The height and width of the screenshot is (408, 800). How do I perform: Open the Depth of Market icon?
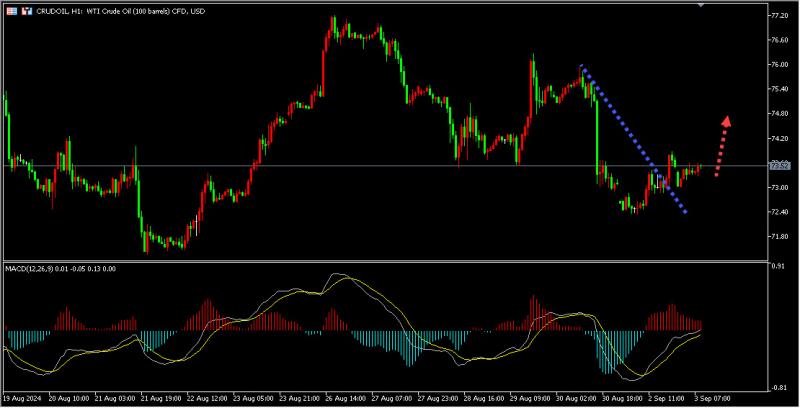(x=12, y=11)
